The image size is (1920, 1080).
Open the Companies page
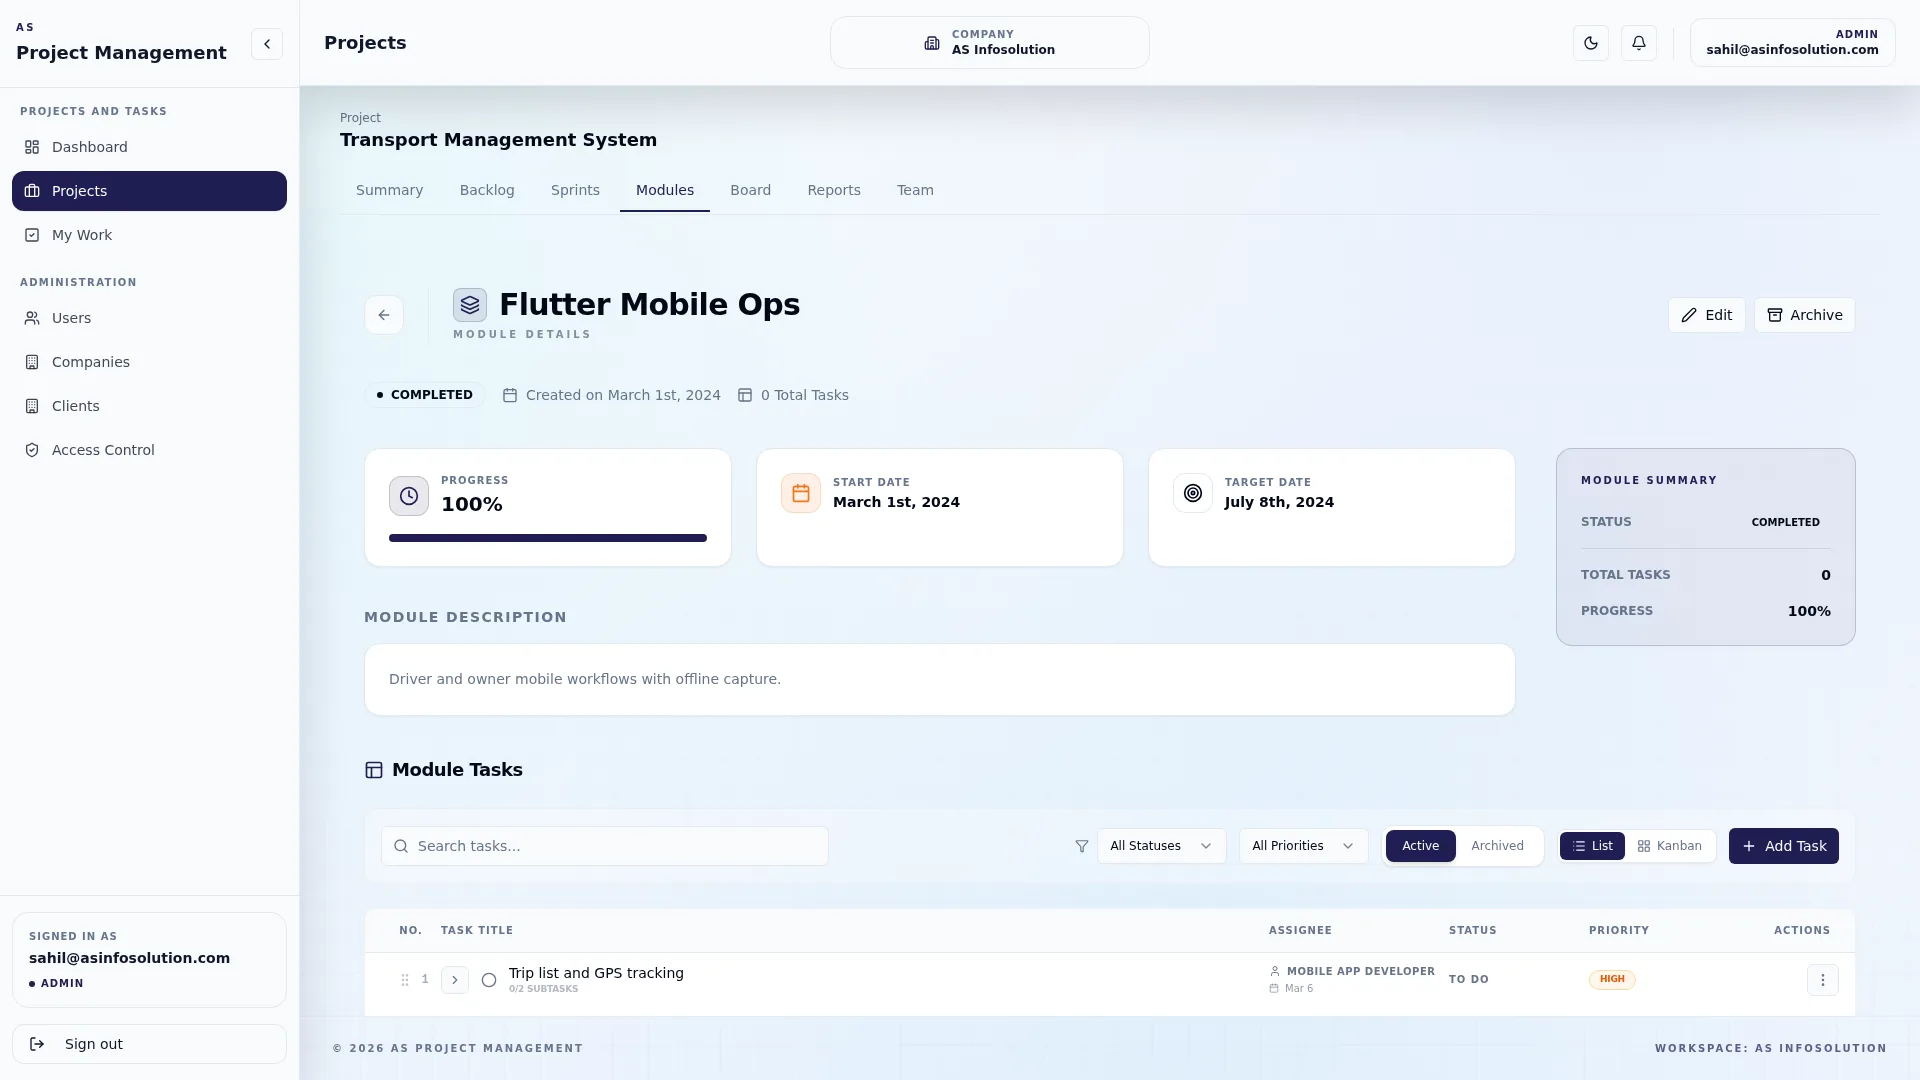click(x=149, y=362)
